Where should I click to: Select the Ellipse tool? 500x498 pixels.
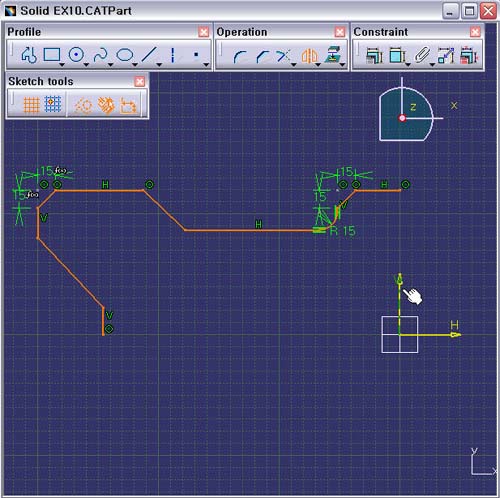click(125, 55)
